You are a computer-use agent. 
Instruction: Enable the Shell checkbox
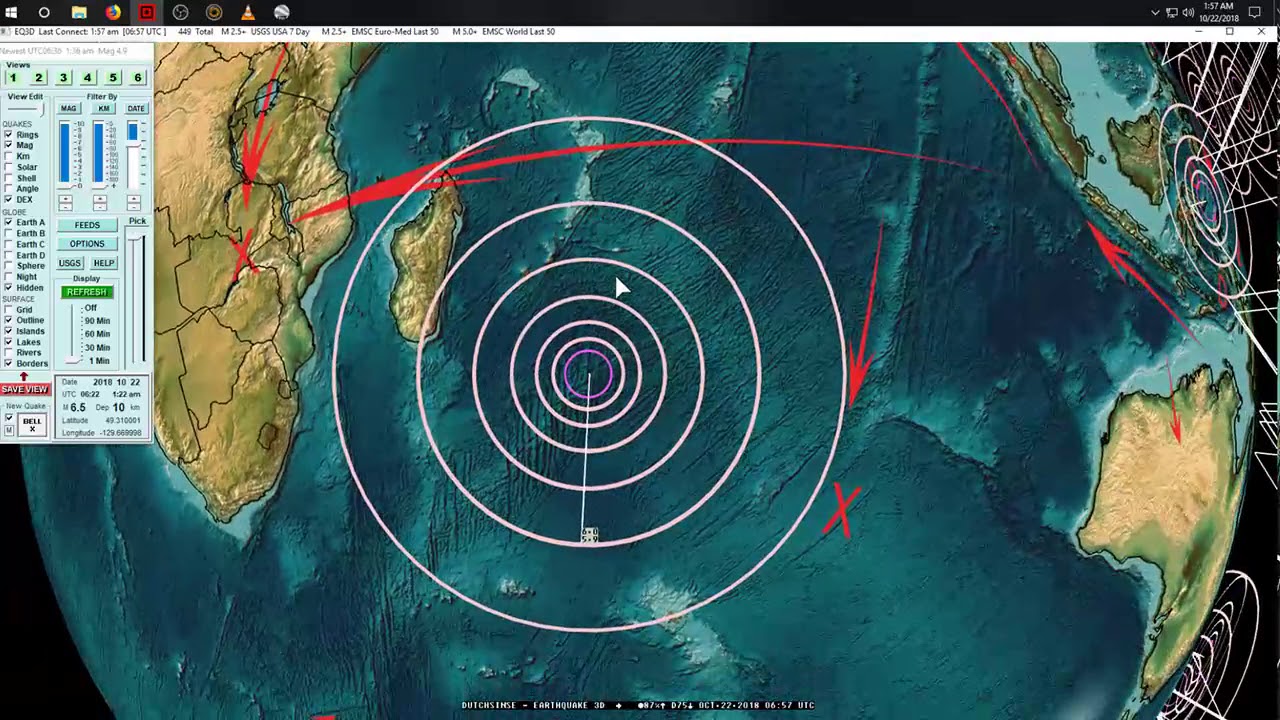[9, 178]
